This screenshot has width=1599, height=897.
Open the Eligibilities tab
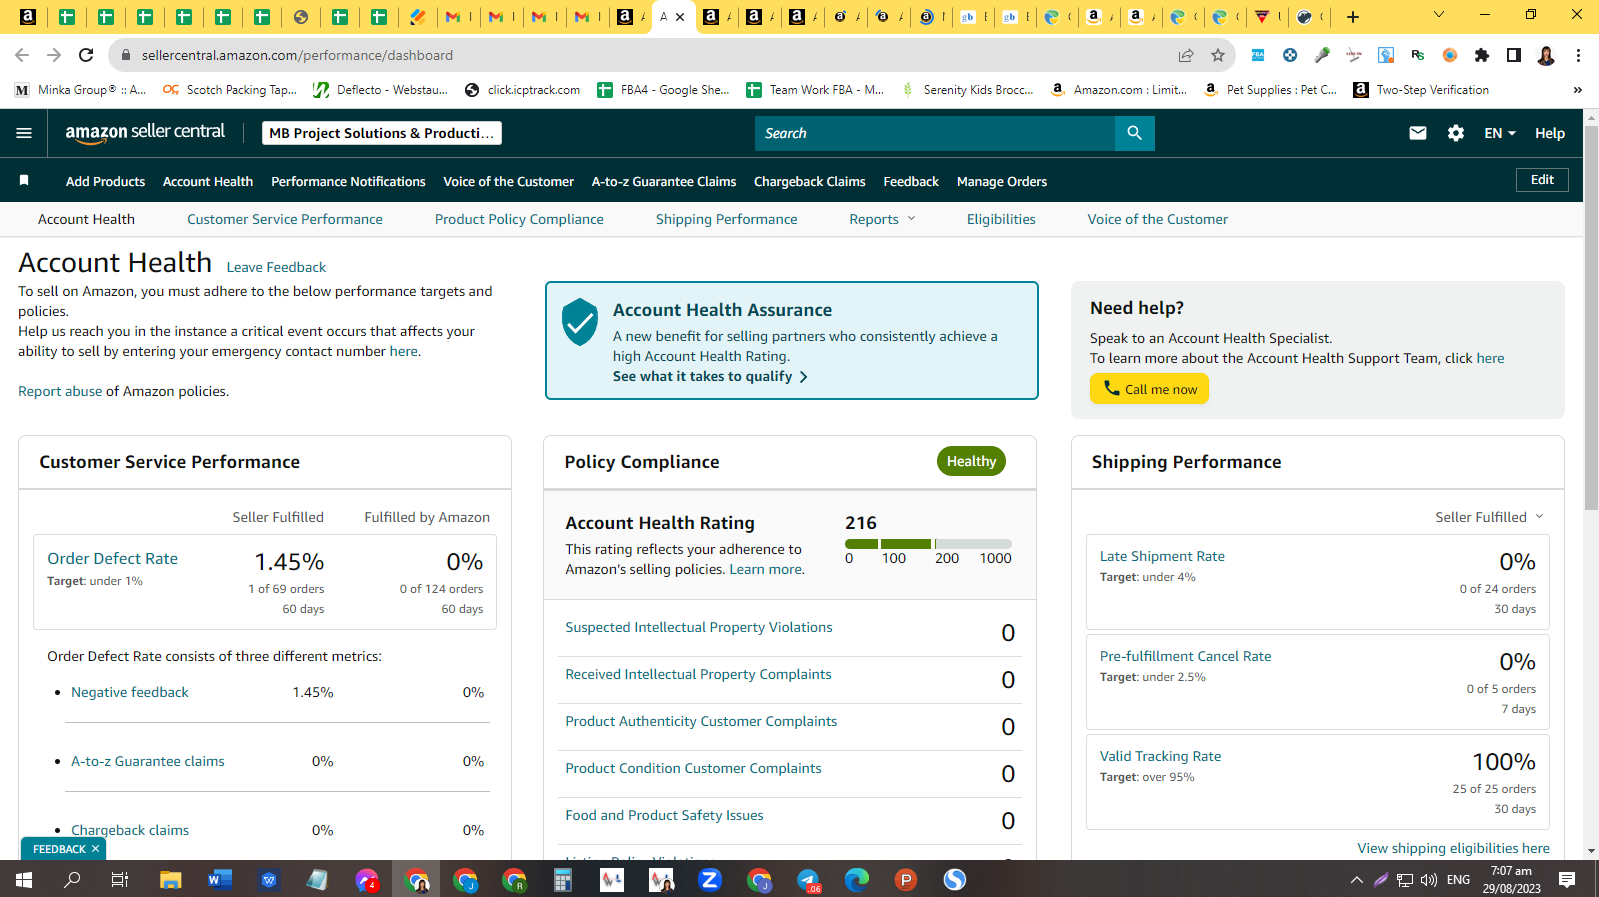[x=1001, y=219]
